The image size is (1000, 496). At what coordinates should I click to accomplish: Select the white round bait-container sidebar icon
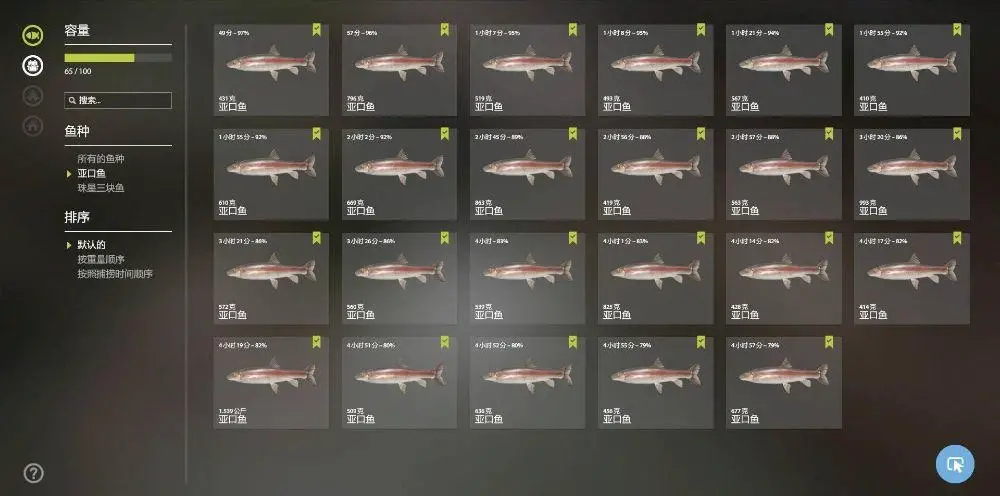(33, 65)
